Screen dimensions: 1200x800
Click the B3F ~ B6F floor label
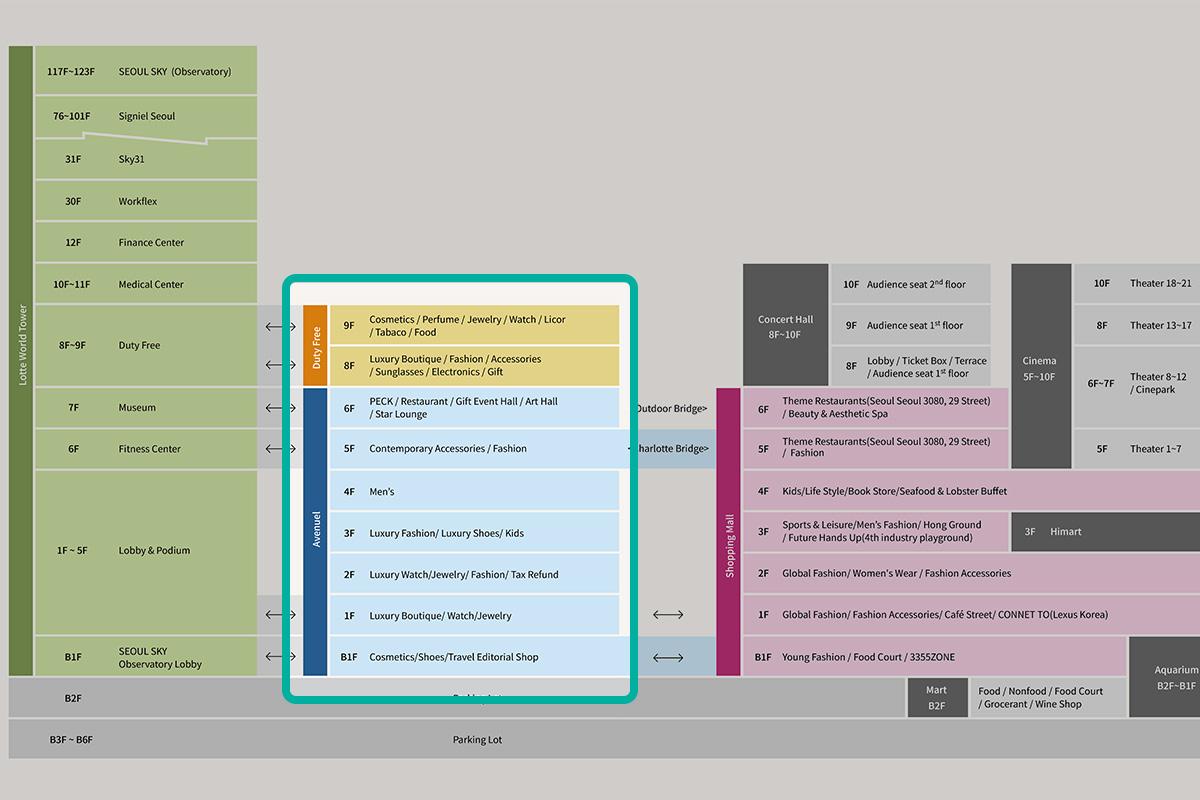(71, 740)
